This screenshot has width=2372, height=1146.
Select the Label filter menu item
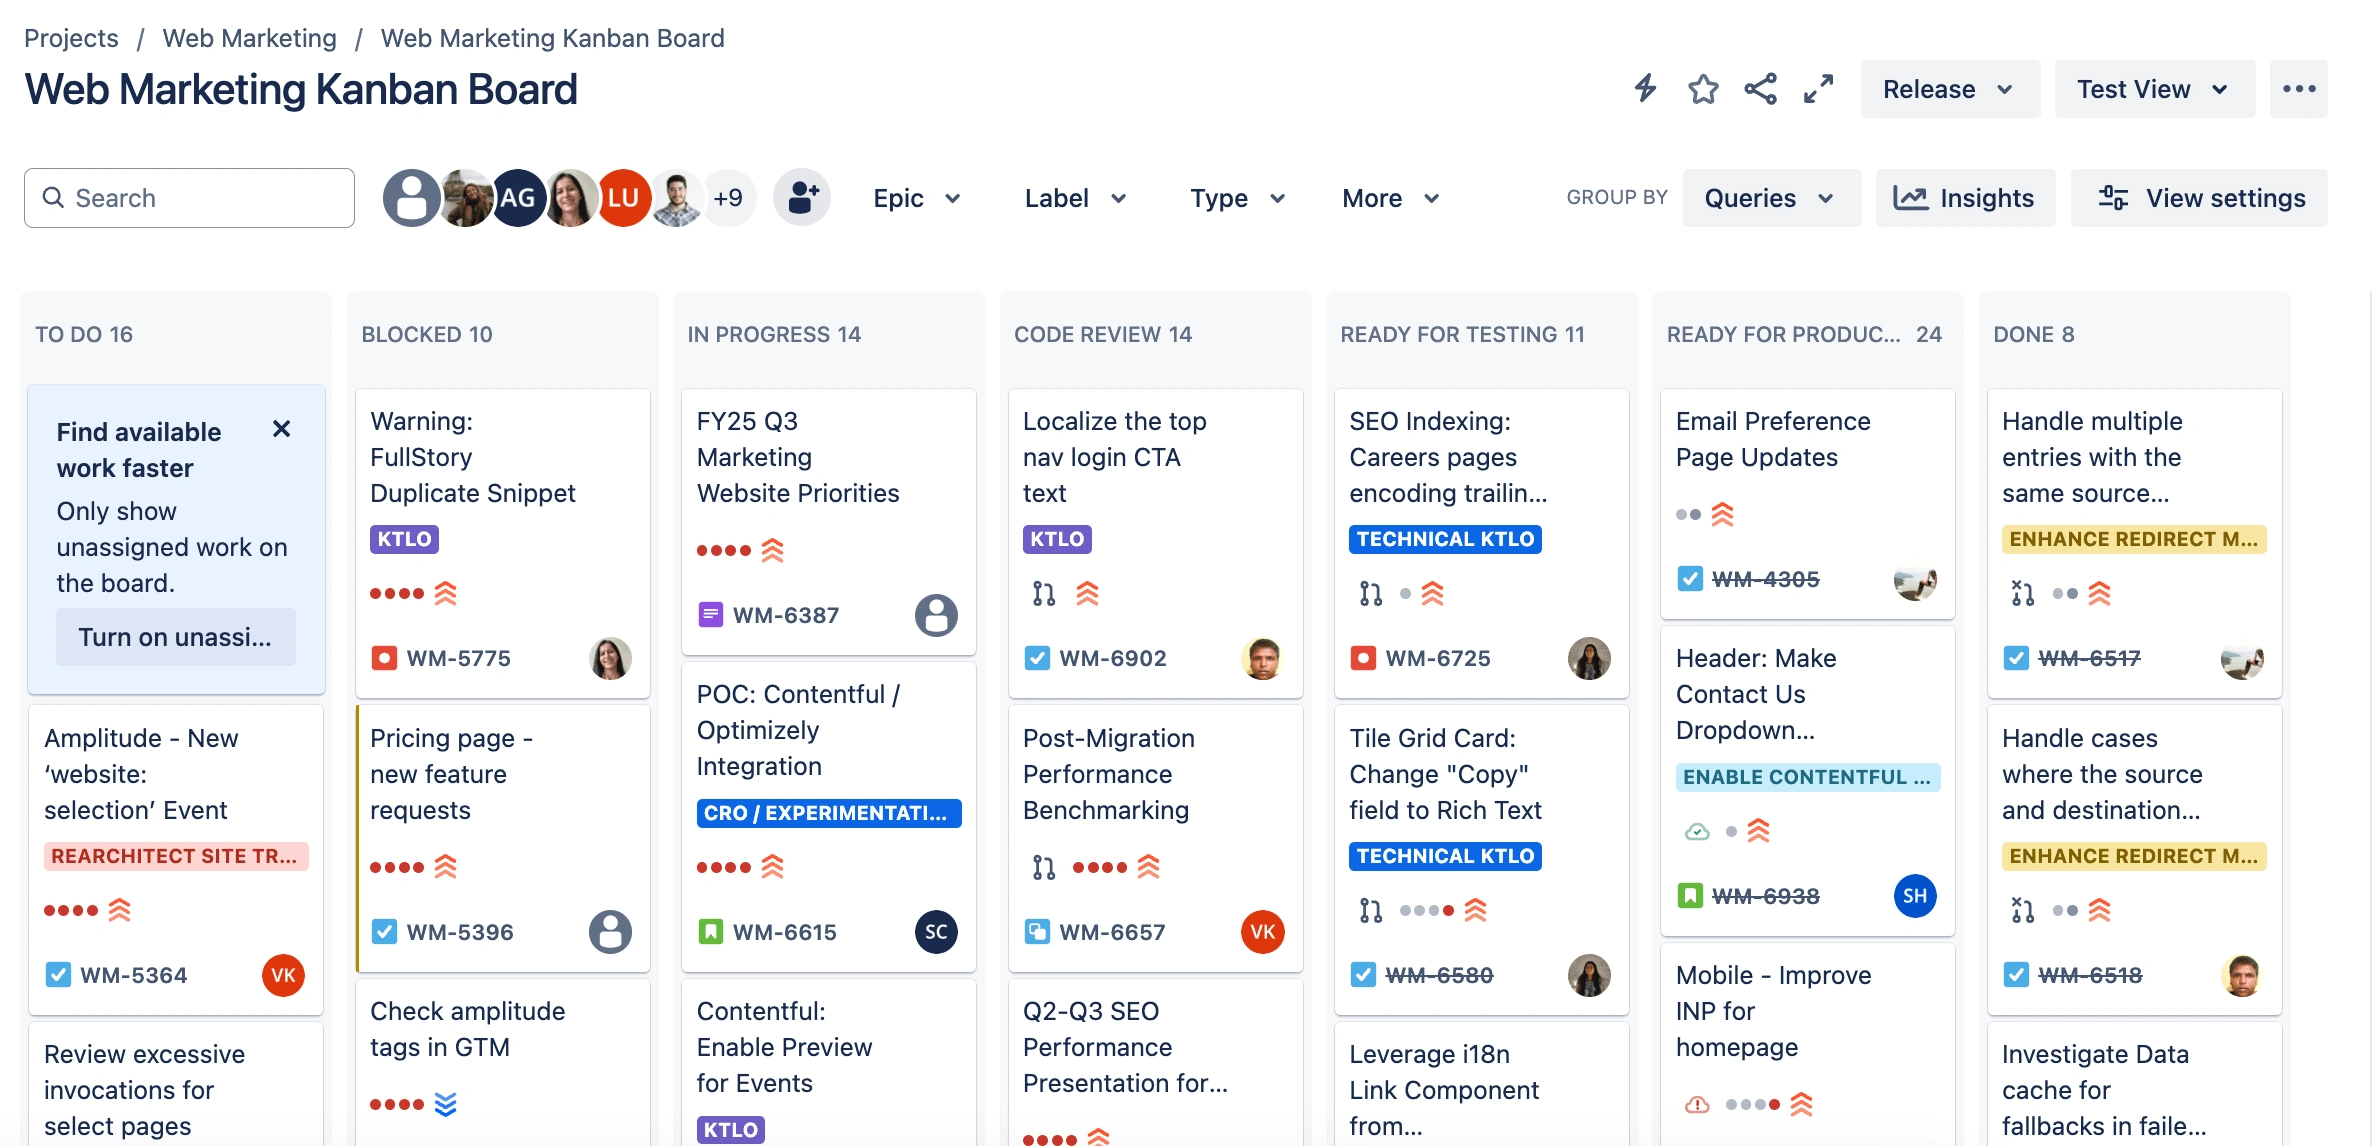point(1074,197)
